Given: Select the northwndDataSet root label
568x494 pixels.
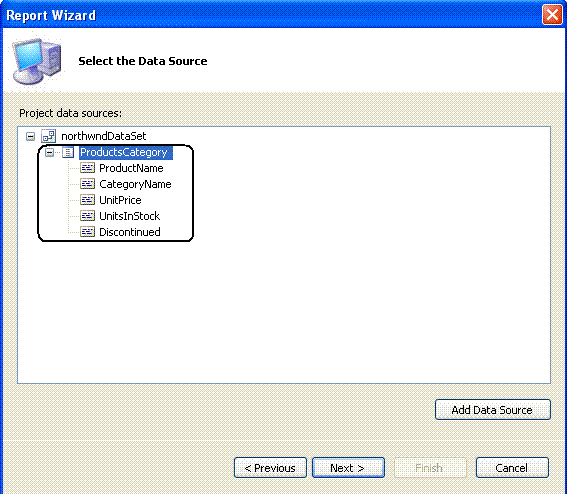Looking at the screenshot, I should [x=104, y=136].
